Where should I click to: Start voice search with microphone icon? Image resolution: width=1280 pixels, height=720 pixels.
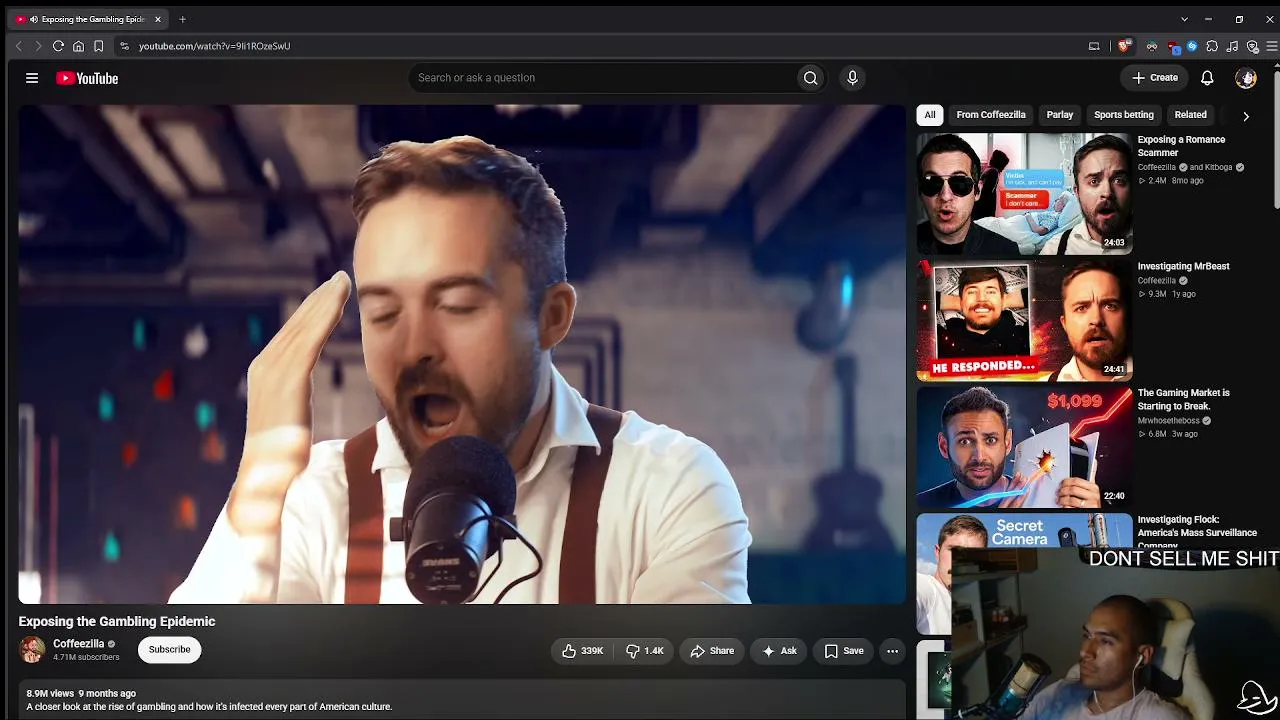[x=852, y=78]
